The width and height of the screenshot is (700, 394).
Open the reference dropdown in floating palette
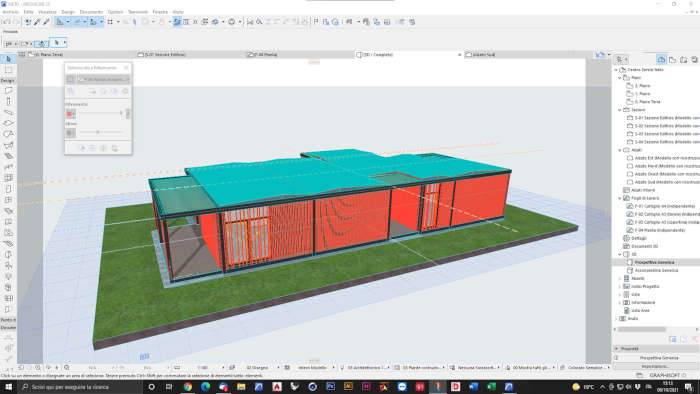tap(103, 79)
